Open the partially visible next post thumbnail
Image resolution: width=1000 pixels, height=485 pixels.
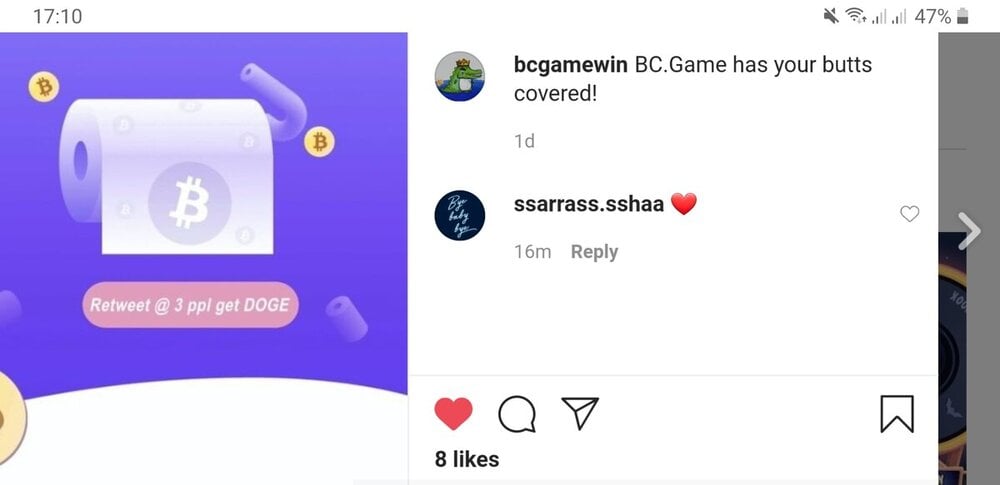click(953, 357)
